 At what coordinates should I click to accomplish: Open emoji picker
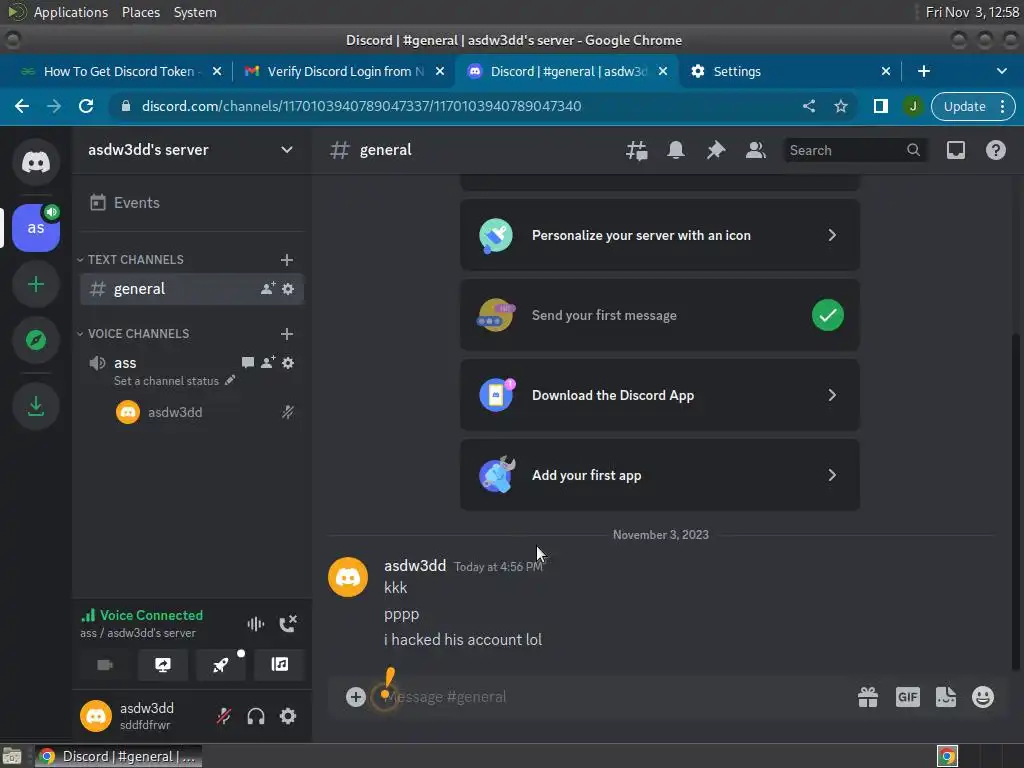click(x=983, y=697)
